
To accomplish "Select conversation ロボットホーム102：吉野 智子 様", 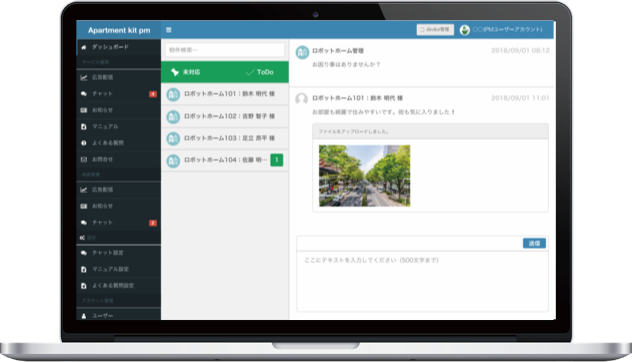I will pyautogui.click(x=225, y=117).
